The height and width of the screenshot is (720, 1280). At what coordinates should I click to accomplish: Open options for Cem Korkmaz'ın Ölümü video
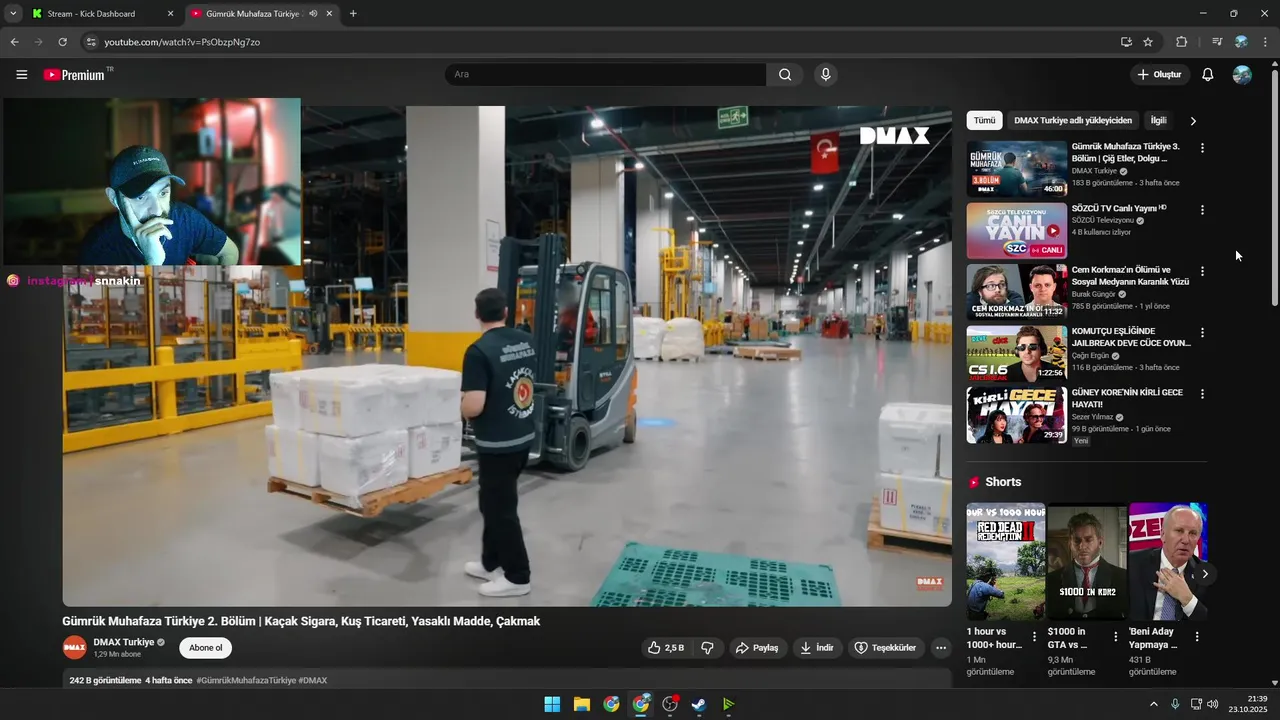1202,271
